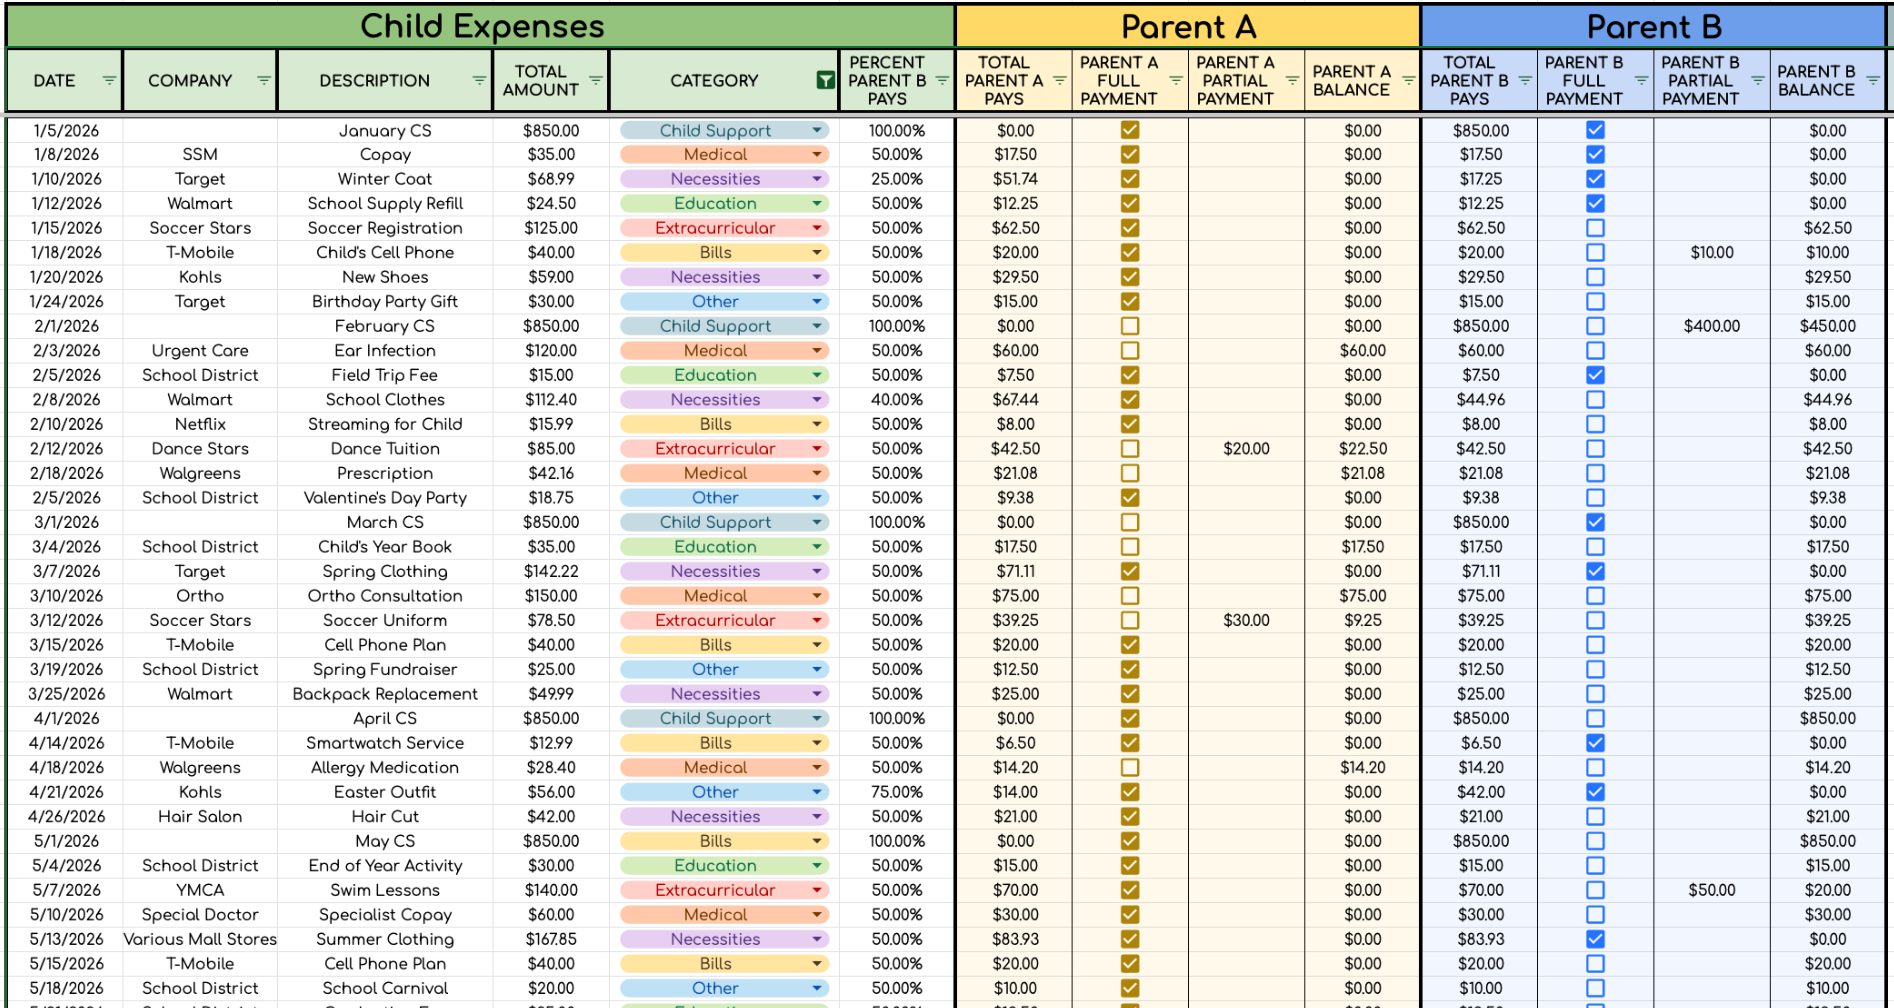
Task: Open Medical dropdown for Specialist Copay
Action: click(x=817, y=914)
